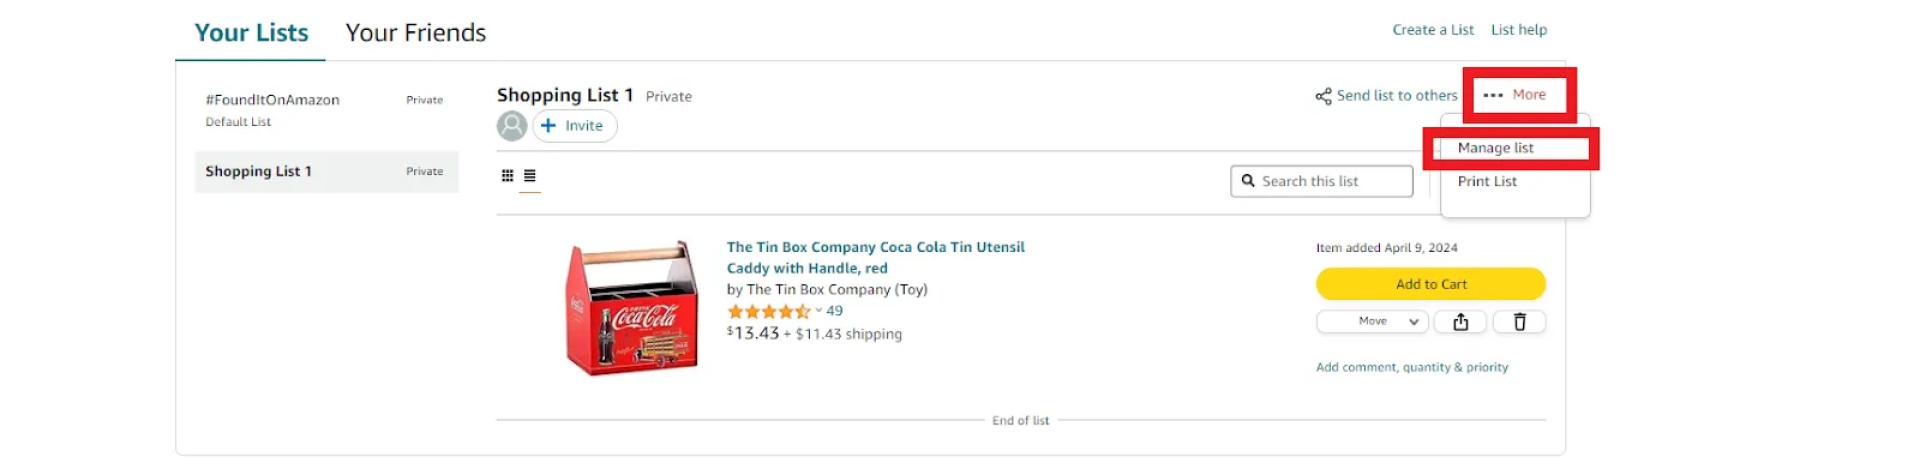Expand the ratings chevron beside stars
Image resolution: width=1920 pixels, height=475 pixels.
pyautogui.click(x=818, y=310)
